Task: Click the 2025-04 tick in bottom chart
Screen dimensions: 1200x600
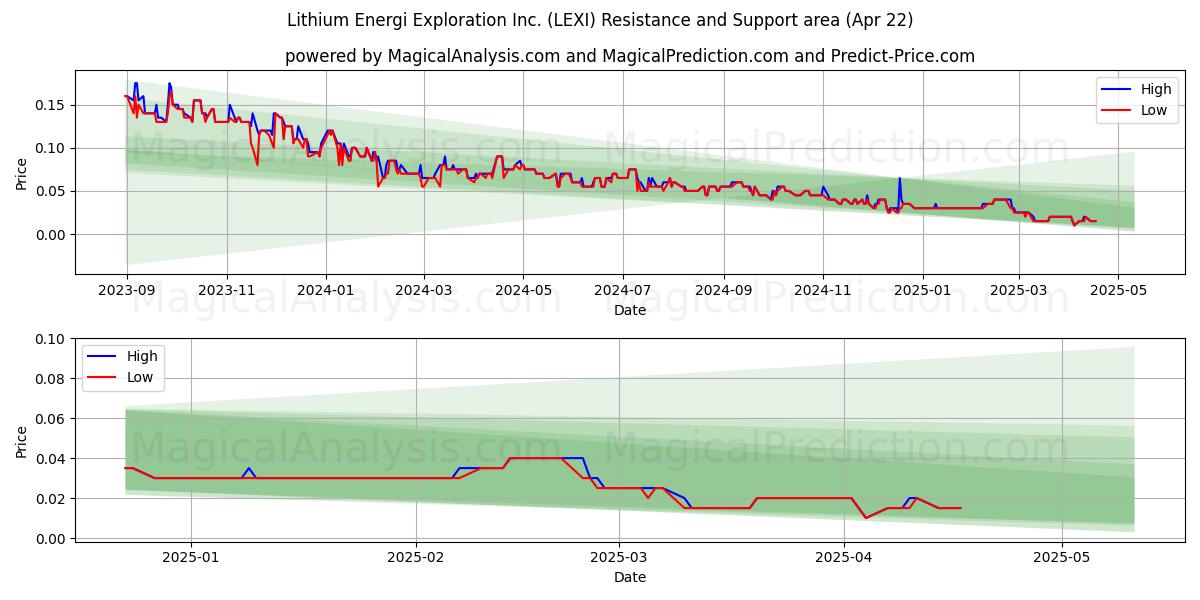Action: pos(845,559)
